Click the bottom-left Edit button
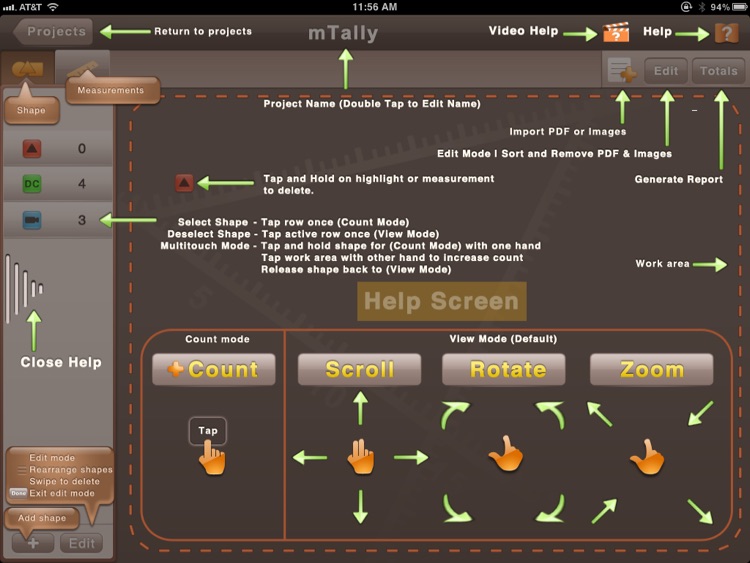The height and width of the screenshot is (563, 750). [82, 543]
